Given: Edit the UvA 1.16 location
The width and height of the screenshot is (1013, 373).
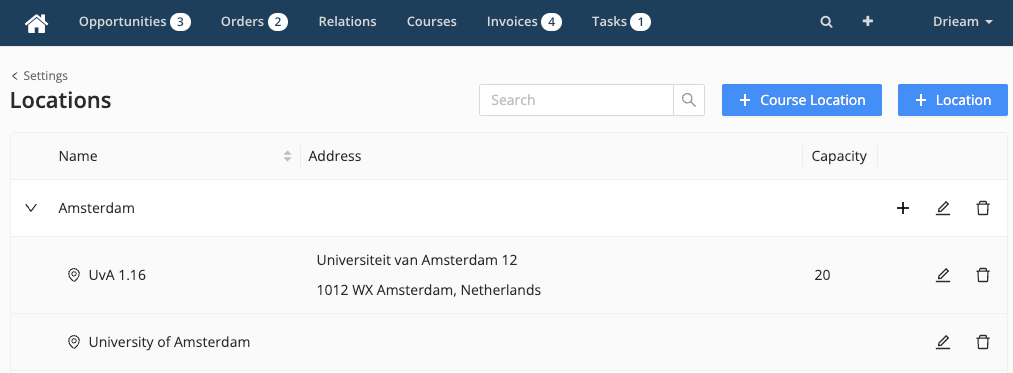Looking at the screenshot, I should tap(943, 275).
